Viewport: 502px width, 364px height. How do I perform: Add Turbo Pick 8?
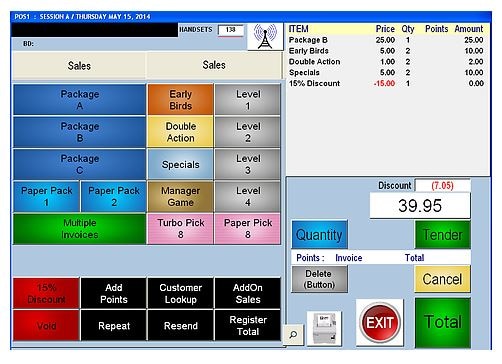point(180,229)
